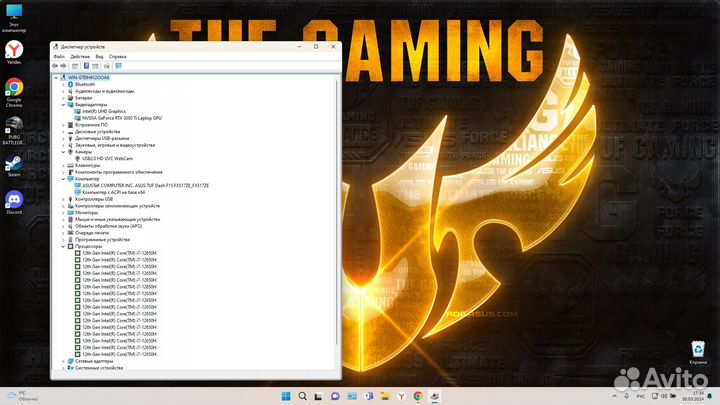Open the Действие menu
720x405 pixels.
[80, 56]
